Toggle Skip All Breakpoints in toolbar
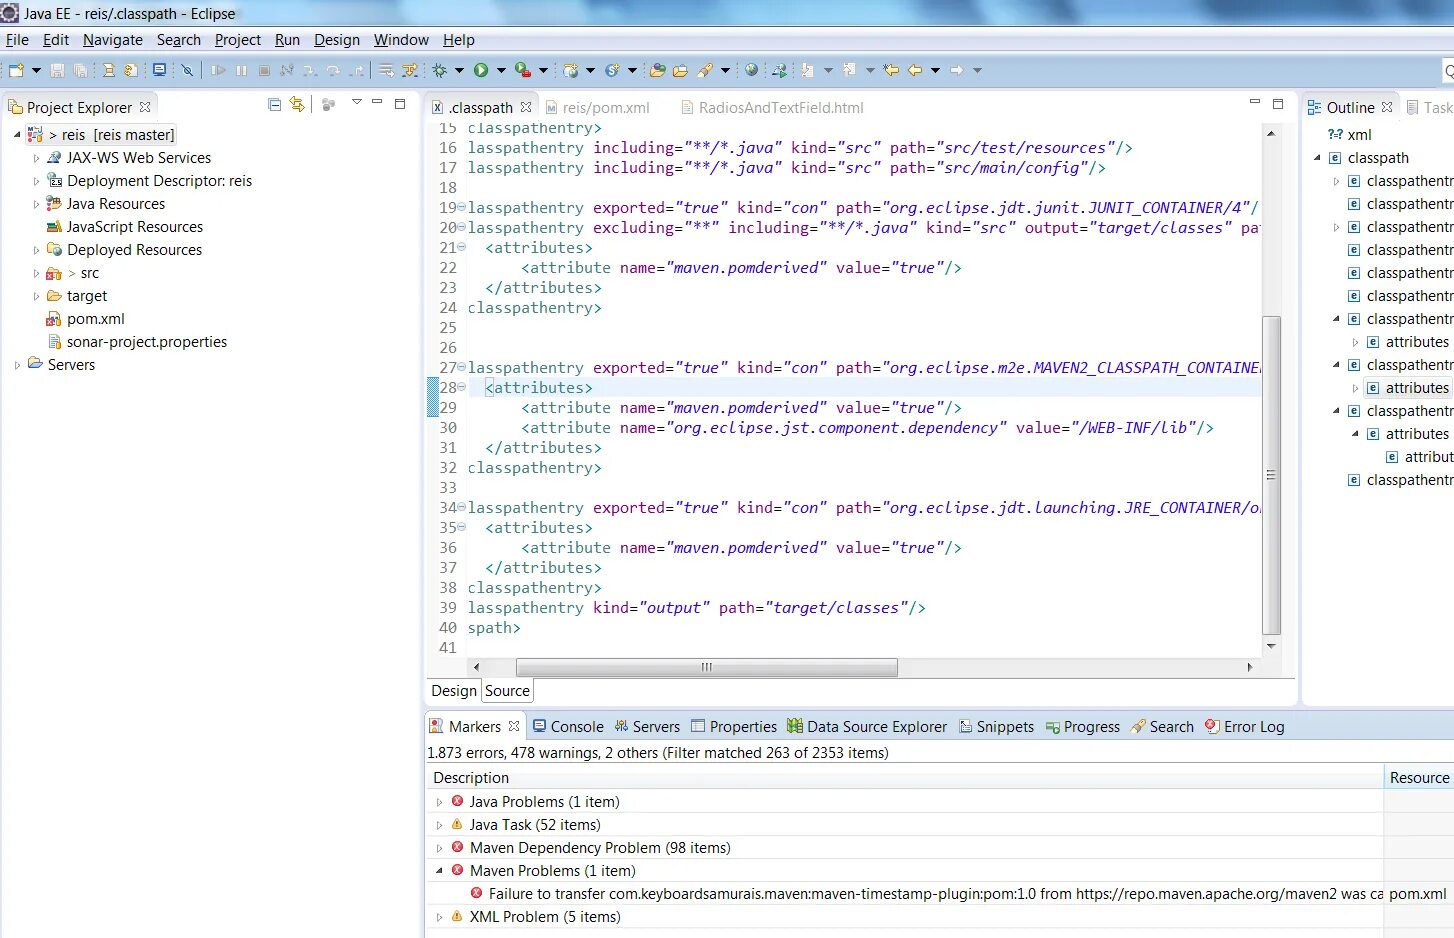 tap(187, 70)
